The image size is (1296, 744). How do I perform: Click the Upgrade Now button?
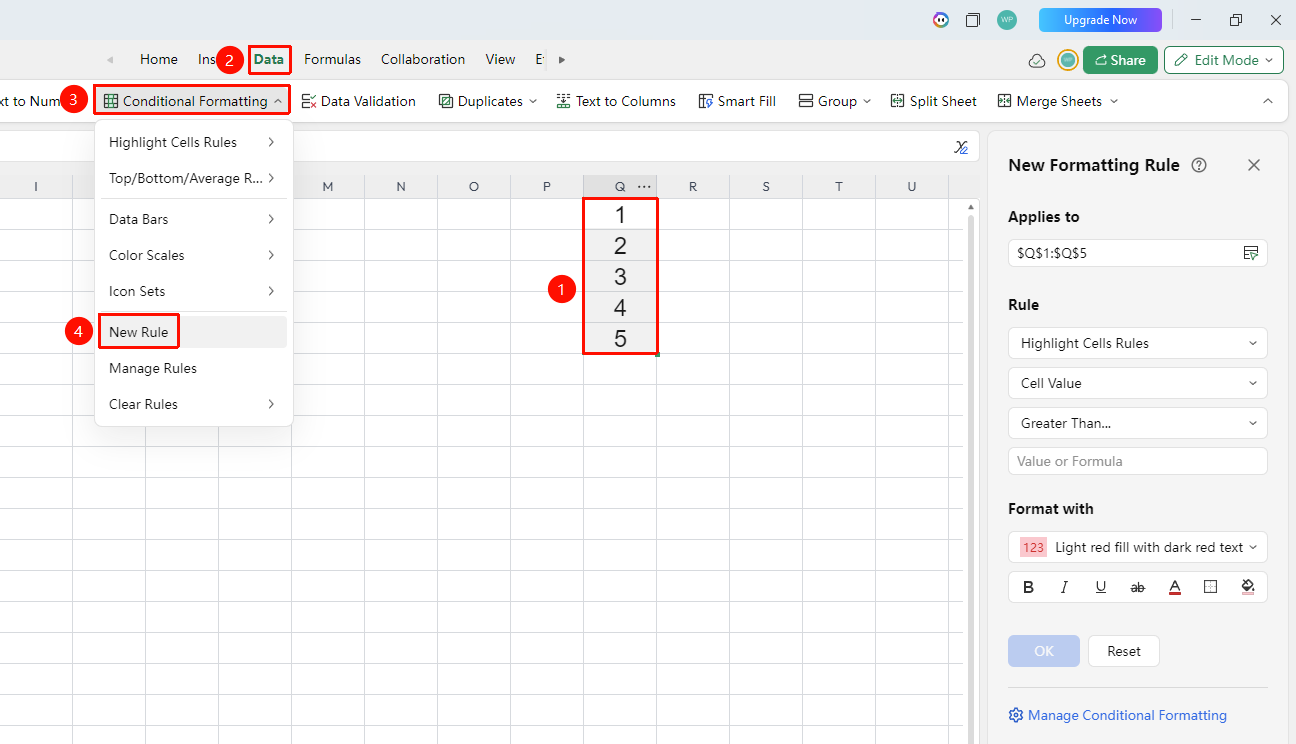tap(1100, 20)
